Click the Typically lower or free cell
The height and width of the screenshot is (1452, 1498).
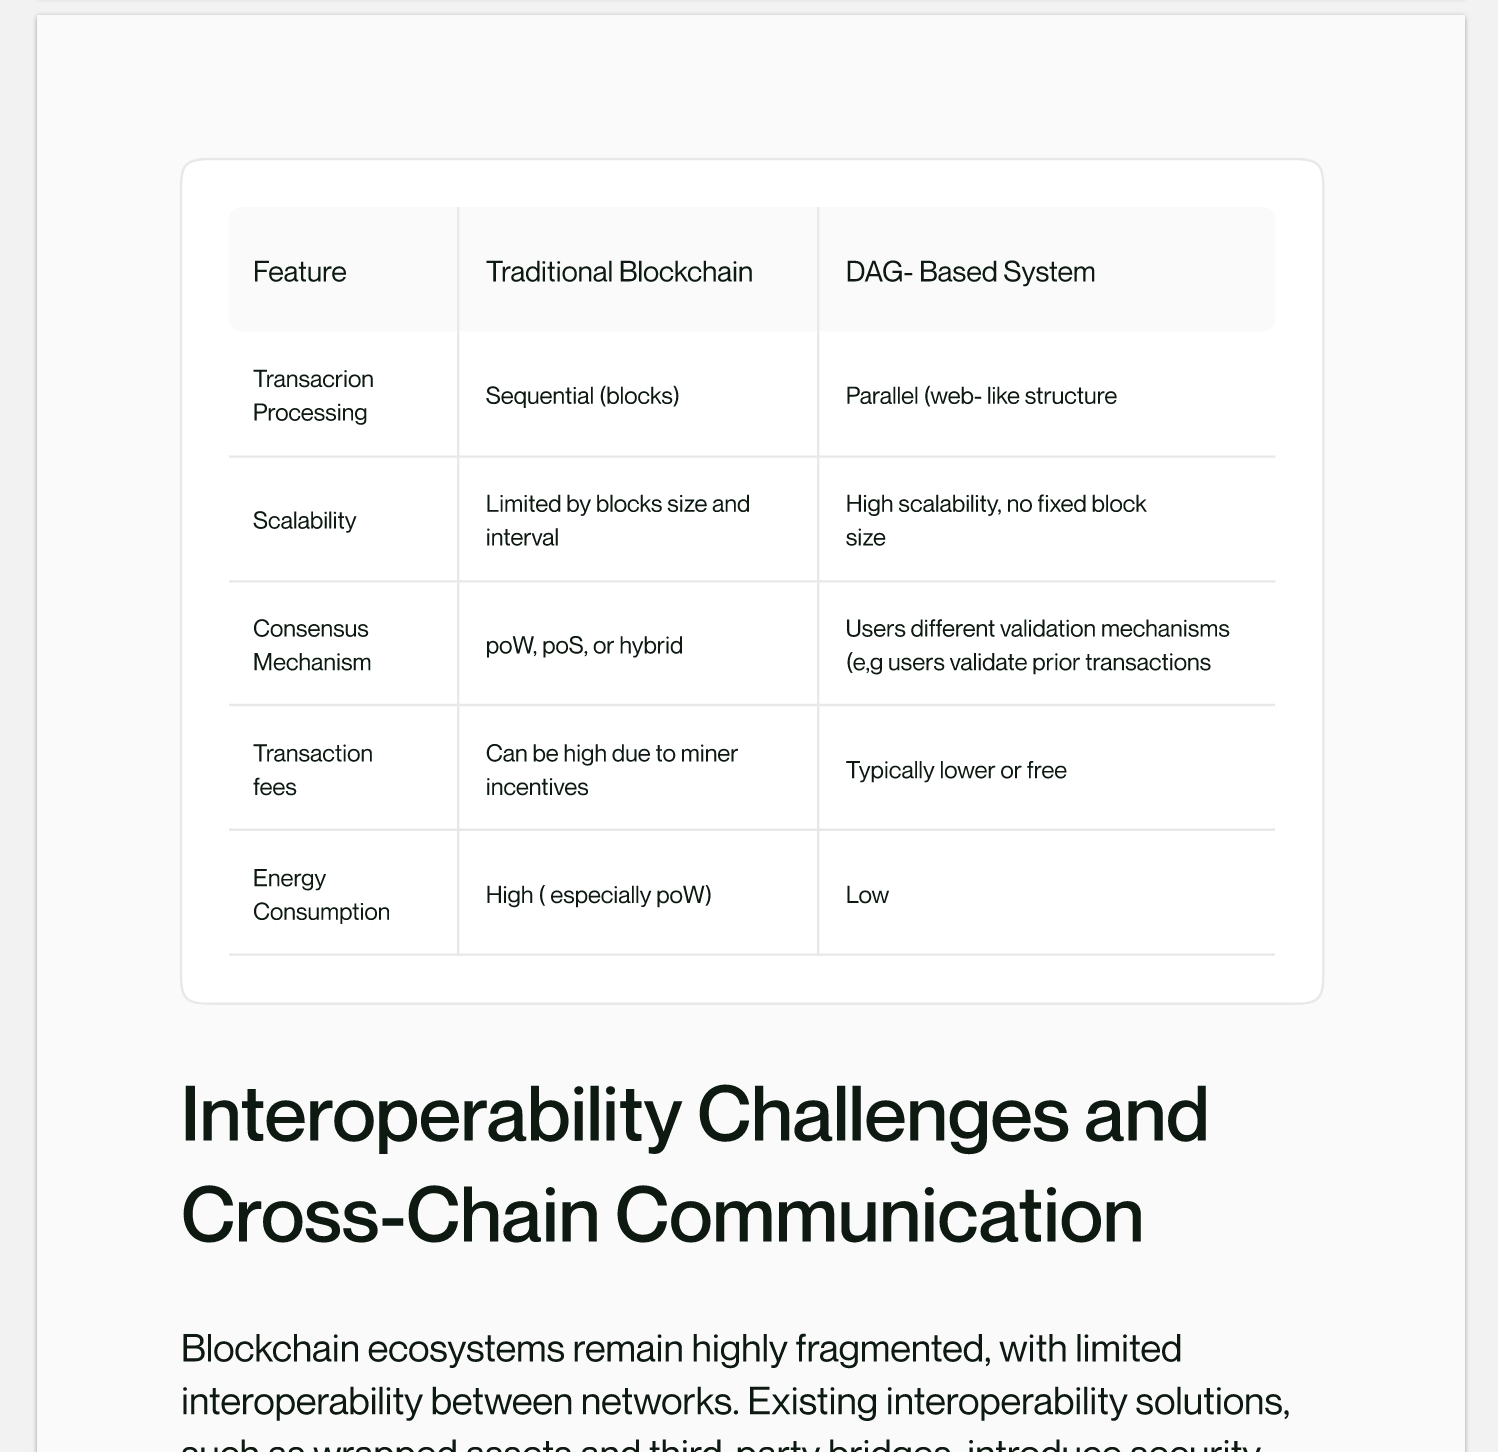click(x=955, y=771)
